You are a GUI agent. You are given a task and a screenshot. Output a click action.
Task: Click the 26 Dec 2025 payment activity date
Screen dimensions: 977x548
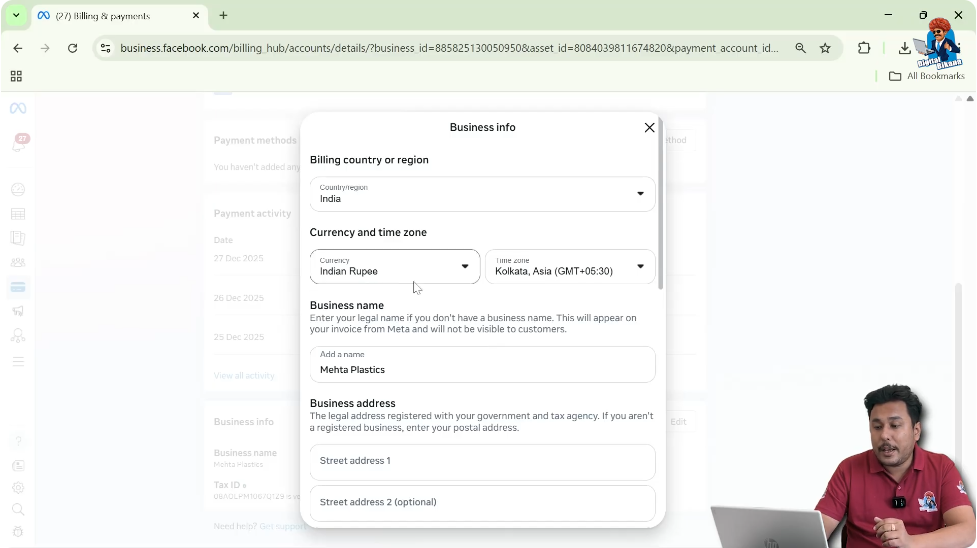[239, 298]
